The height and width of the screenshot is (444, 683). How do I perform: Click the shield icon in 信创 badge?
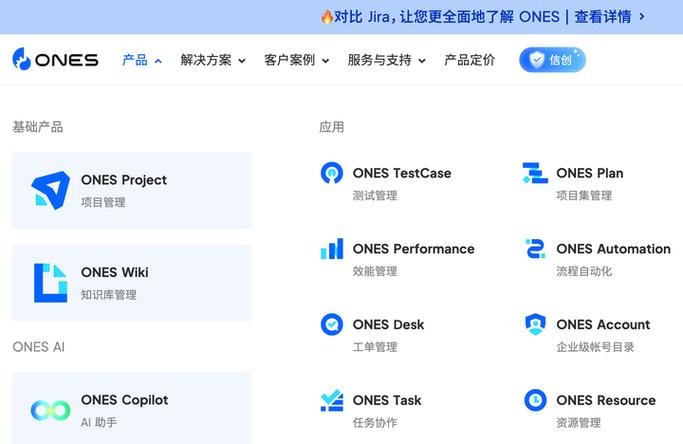point(537,60)
